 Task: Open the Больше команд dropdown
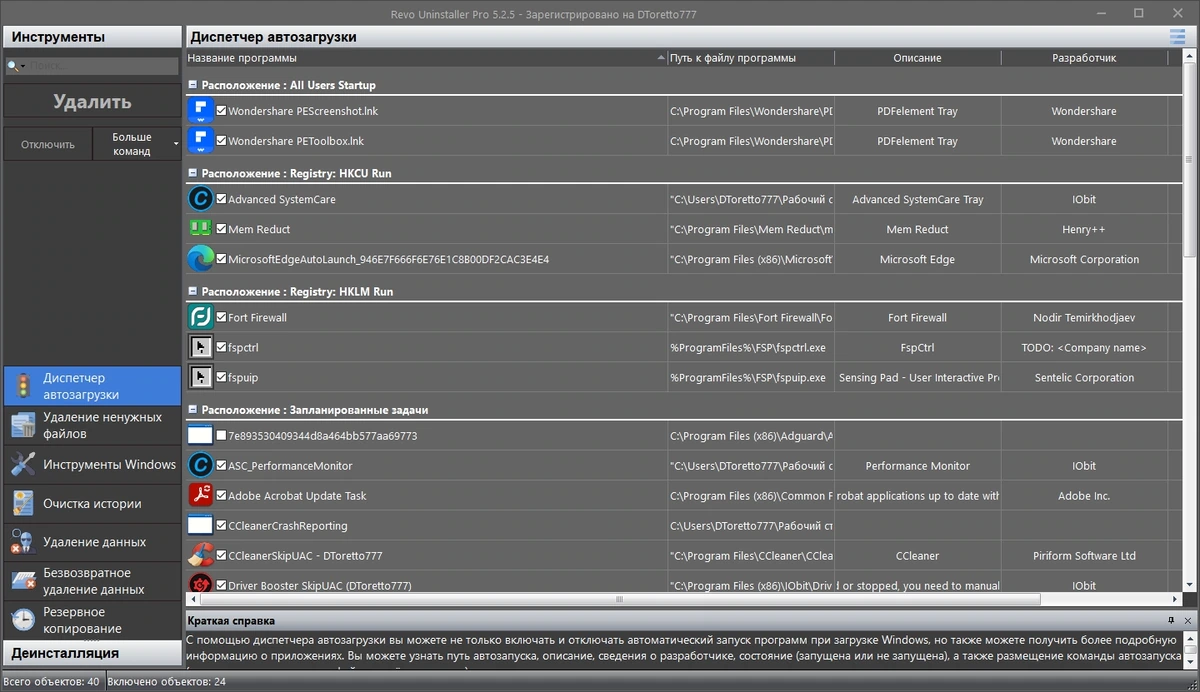pyautogui.click(x=138, y=144)
